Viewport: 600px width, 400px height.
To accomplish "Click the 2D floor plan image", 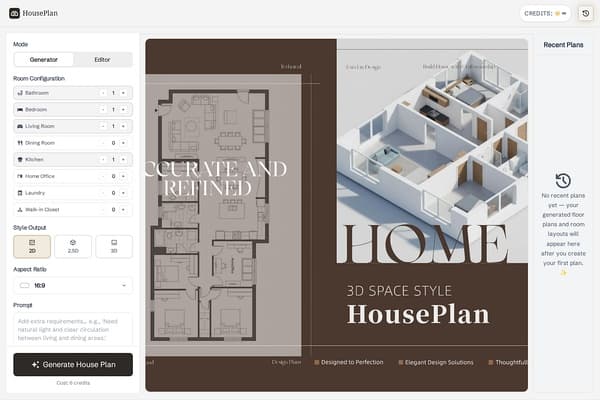I will pos(223,215).
